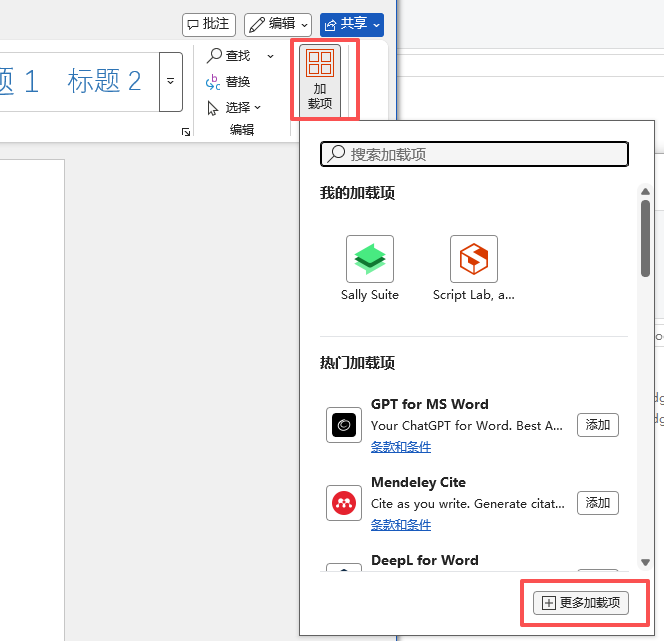Viewport: 664px width, 641px height.
Task: Click the GPT for MS Word title
Action: (429, 404)
